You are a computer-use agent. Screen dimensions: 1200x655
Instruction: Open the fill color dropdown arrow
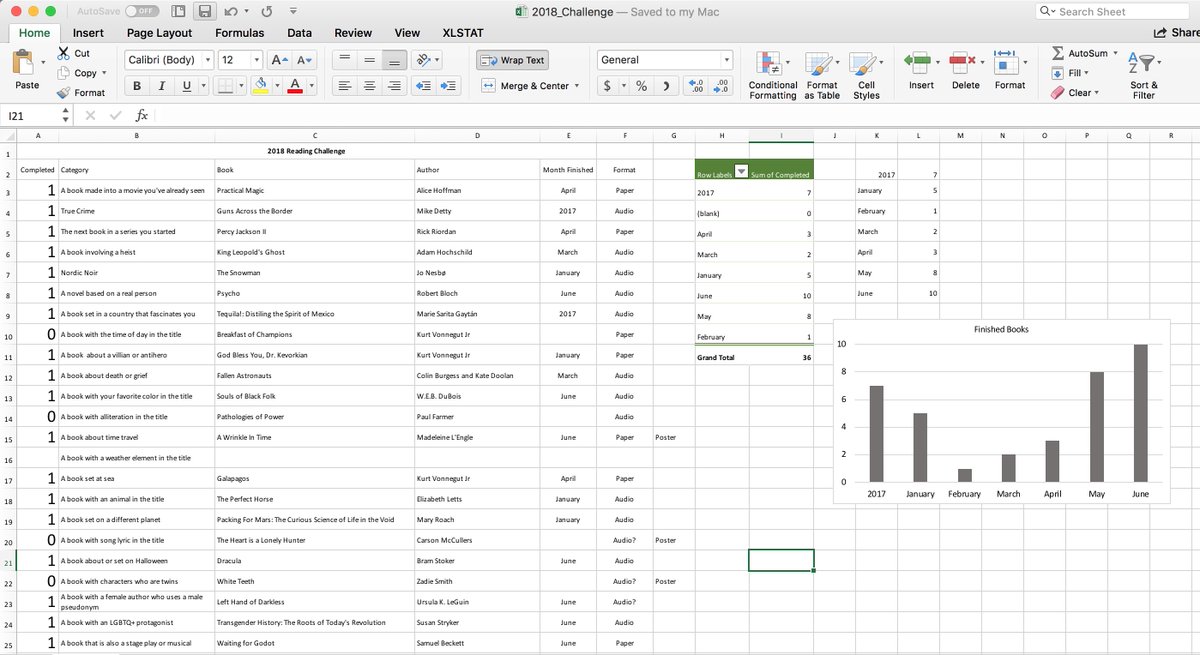(x=275, y=86)
